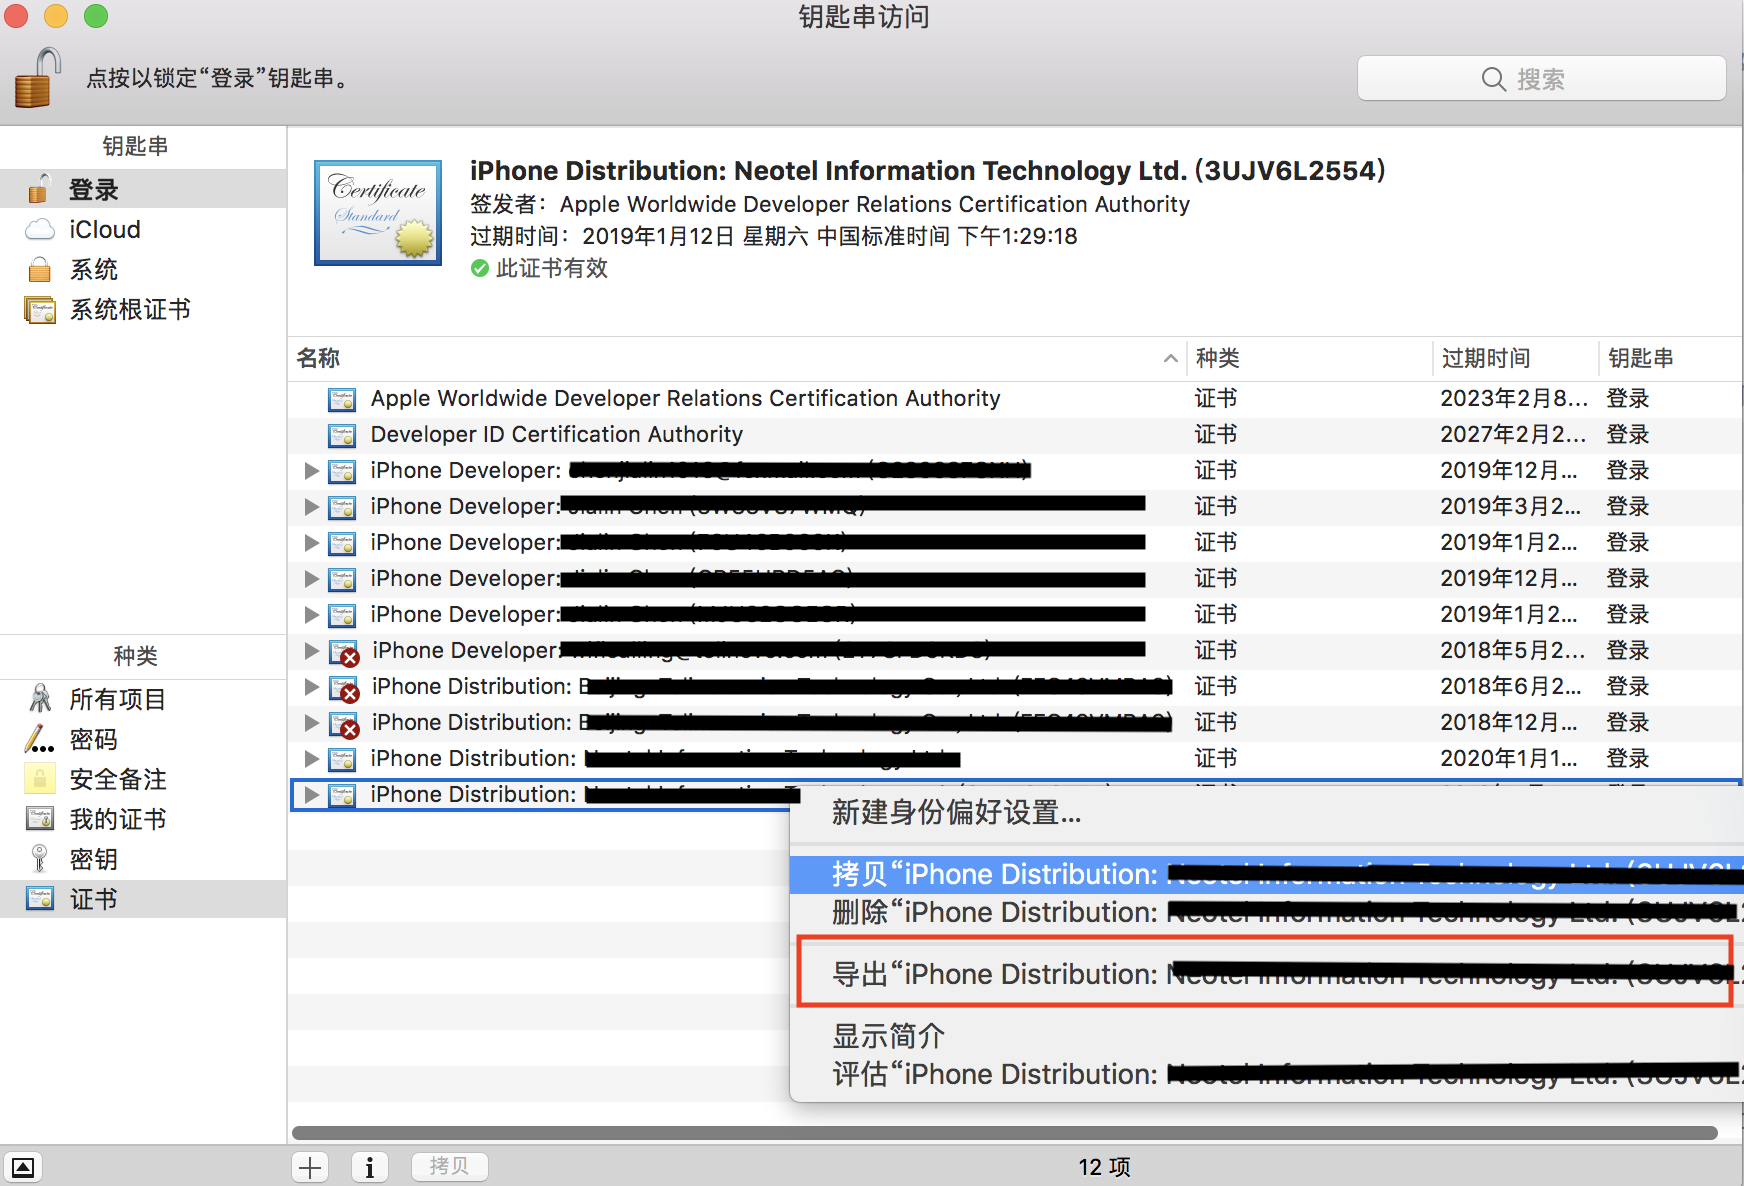Click the key icon beside 密钥 category

point(40,859)
